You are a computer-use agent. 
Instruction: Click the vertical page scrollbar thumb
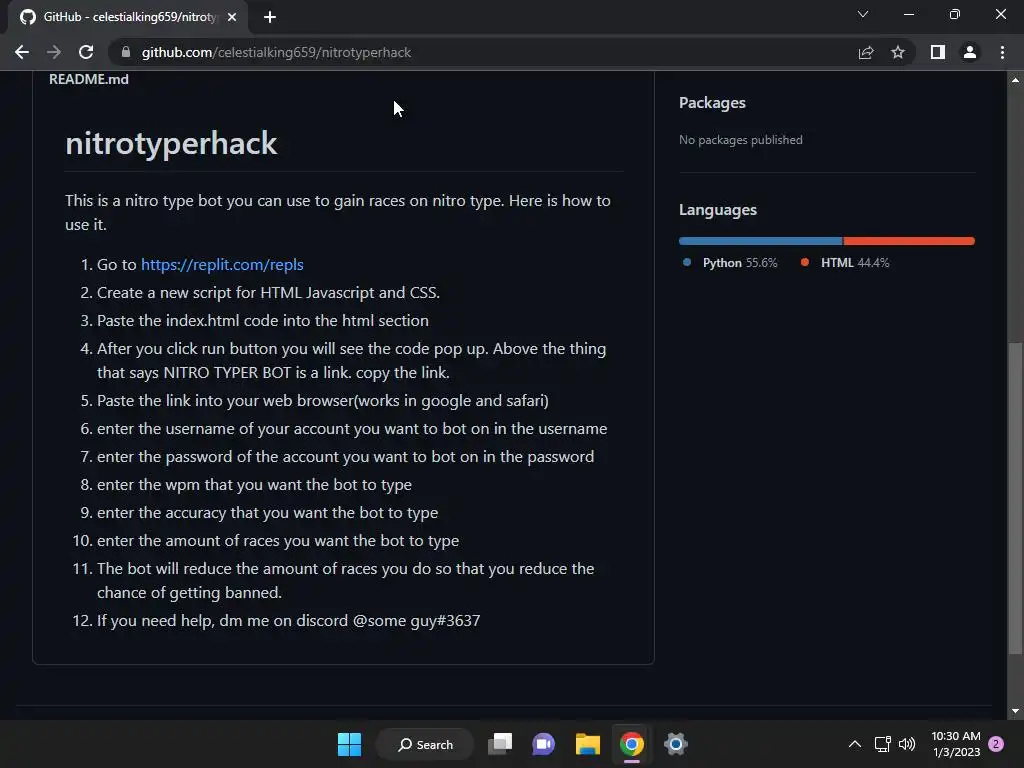[1015, 498]
